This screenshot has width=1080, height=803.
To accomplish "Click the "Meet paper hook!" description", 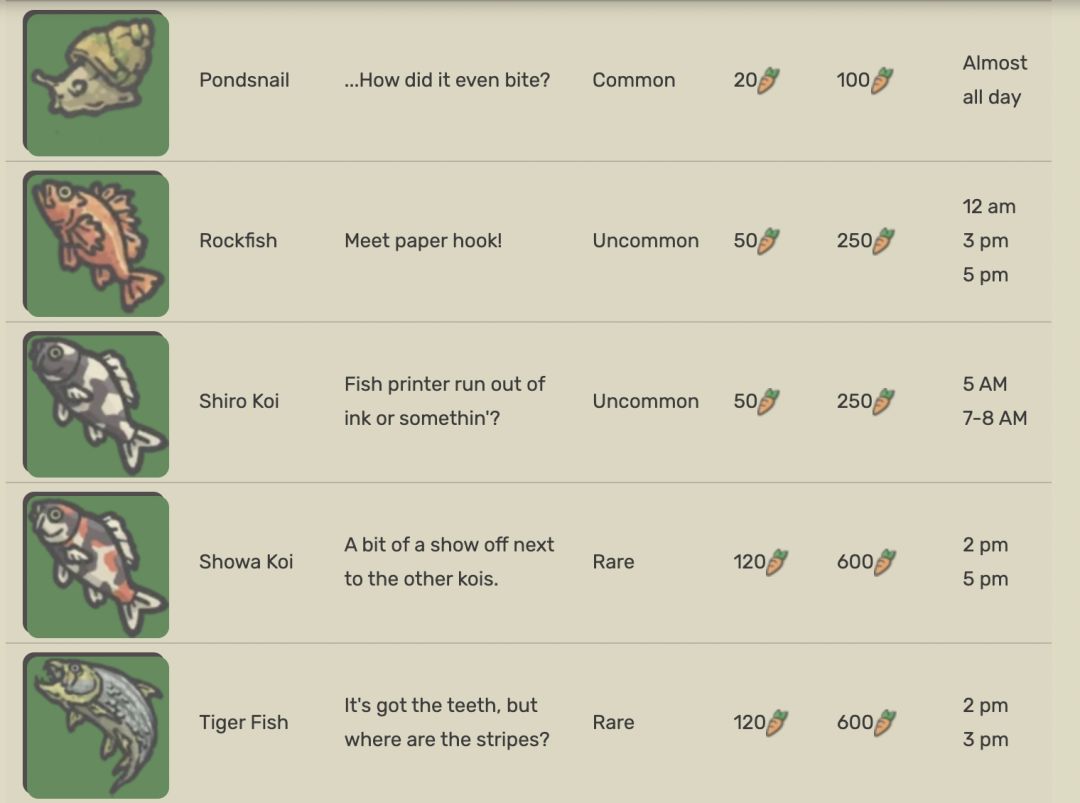I will pyautogui.click(x=423, y=241).
